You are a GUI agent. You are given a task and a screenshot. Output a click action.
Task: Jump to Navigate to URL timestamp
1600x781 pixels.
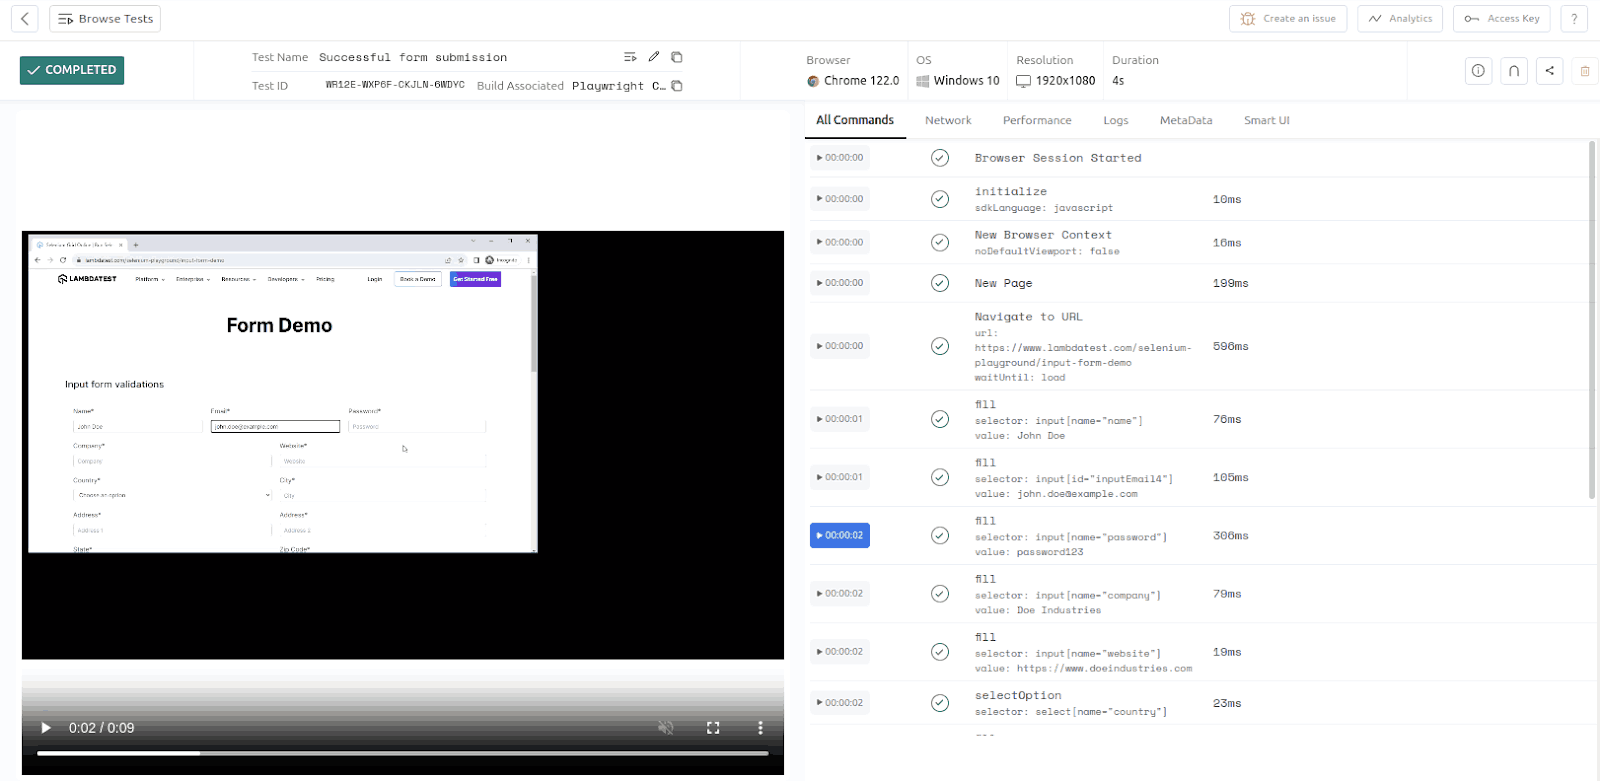[840, 346]
